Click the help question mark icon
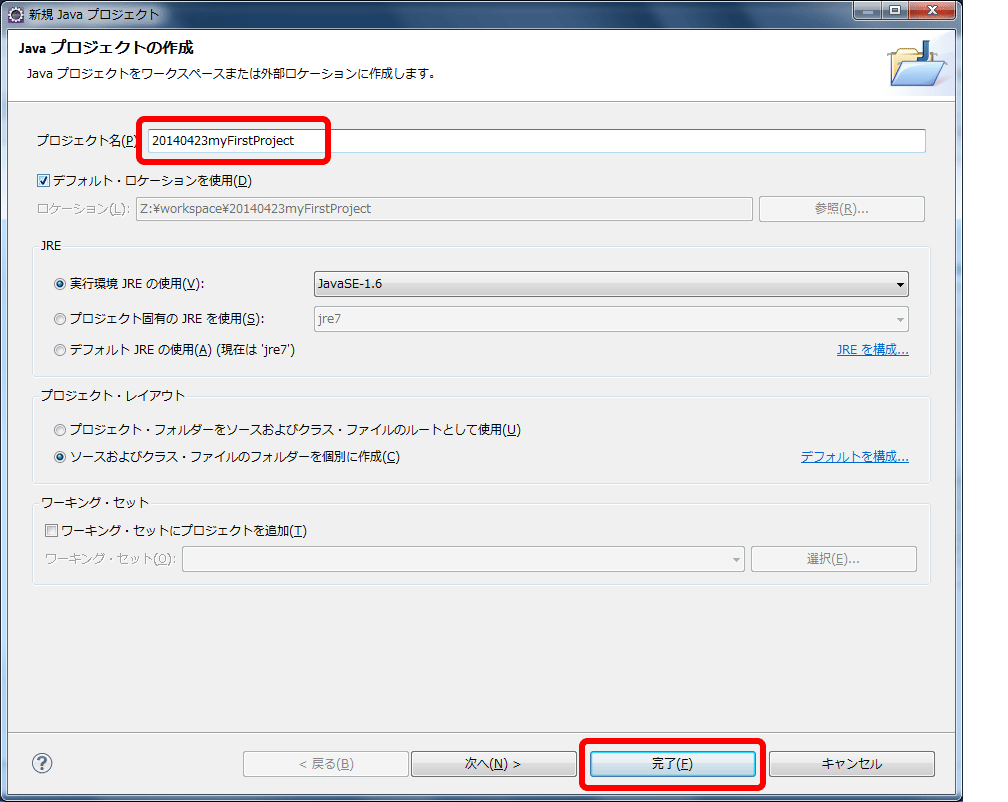Screen dimensions: 1008x802 coord(42,763)
